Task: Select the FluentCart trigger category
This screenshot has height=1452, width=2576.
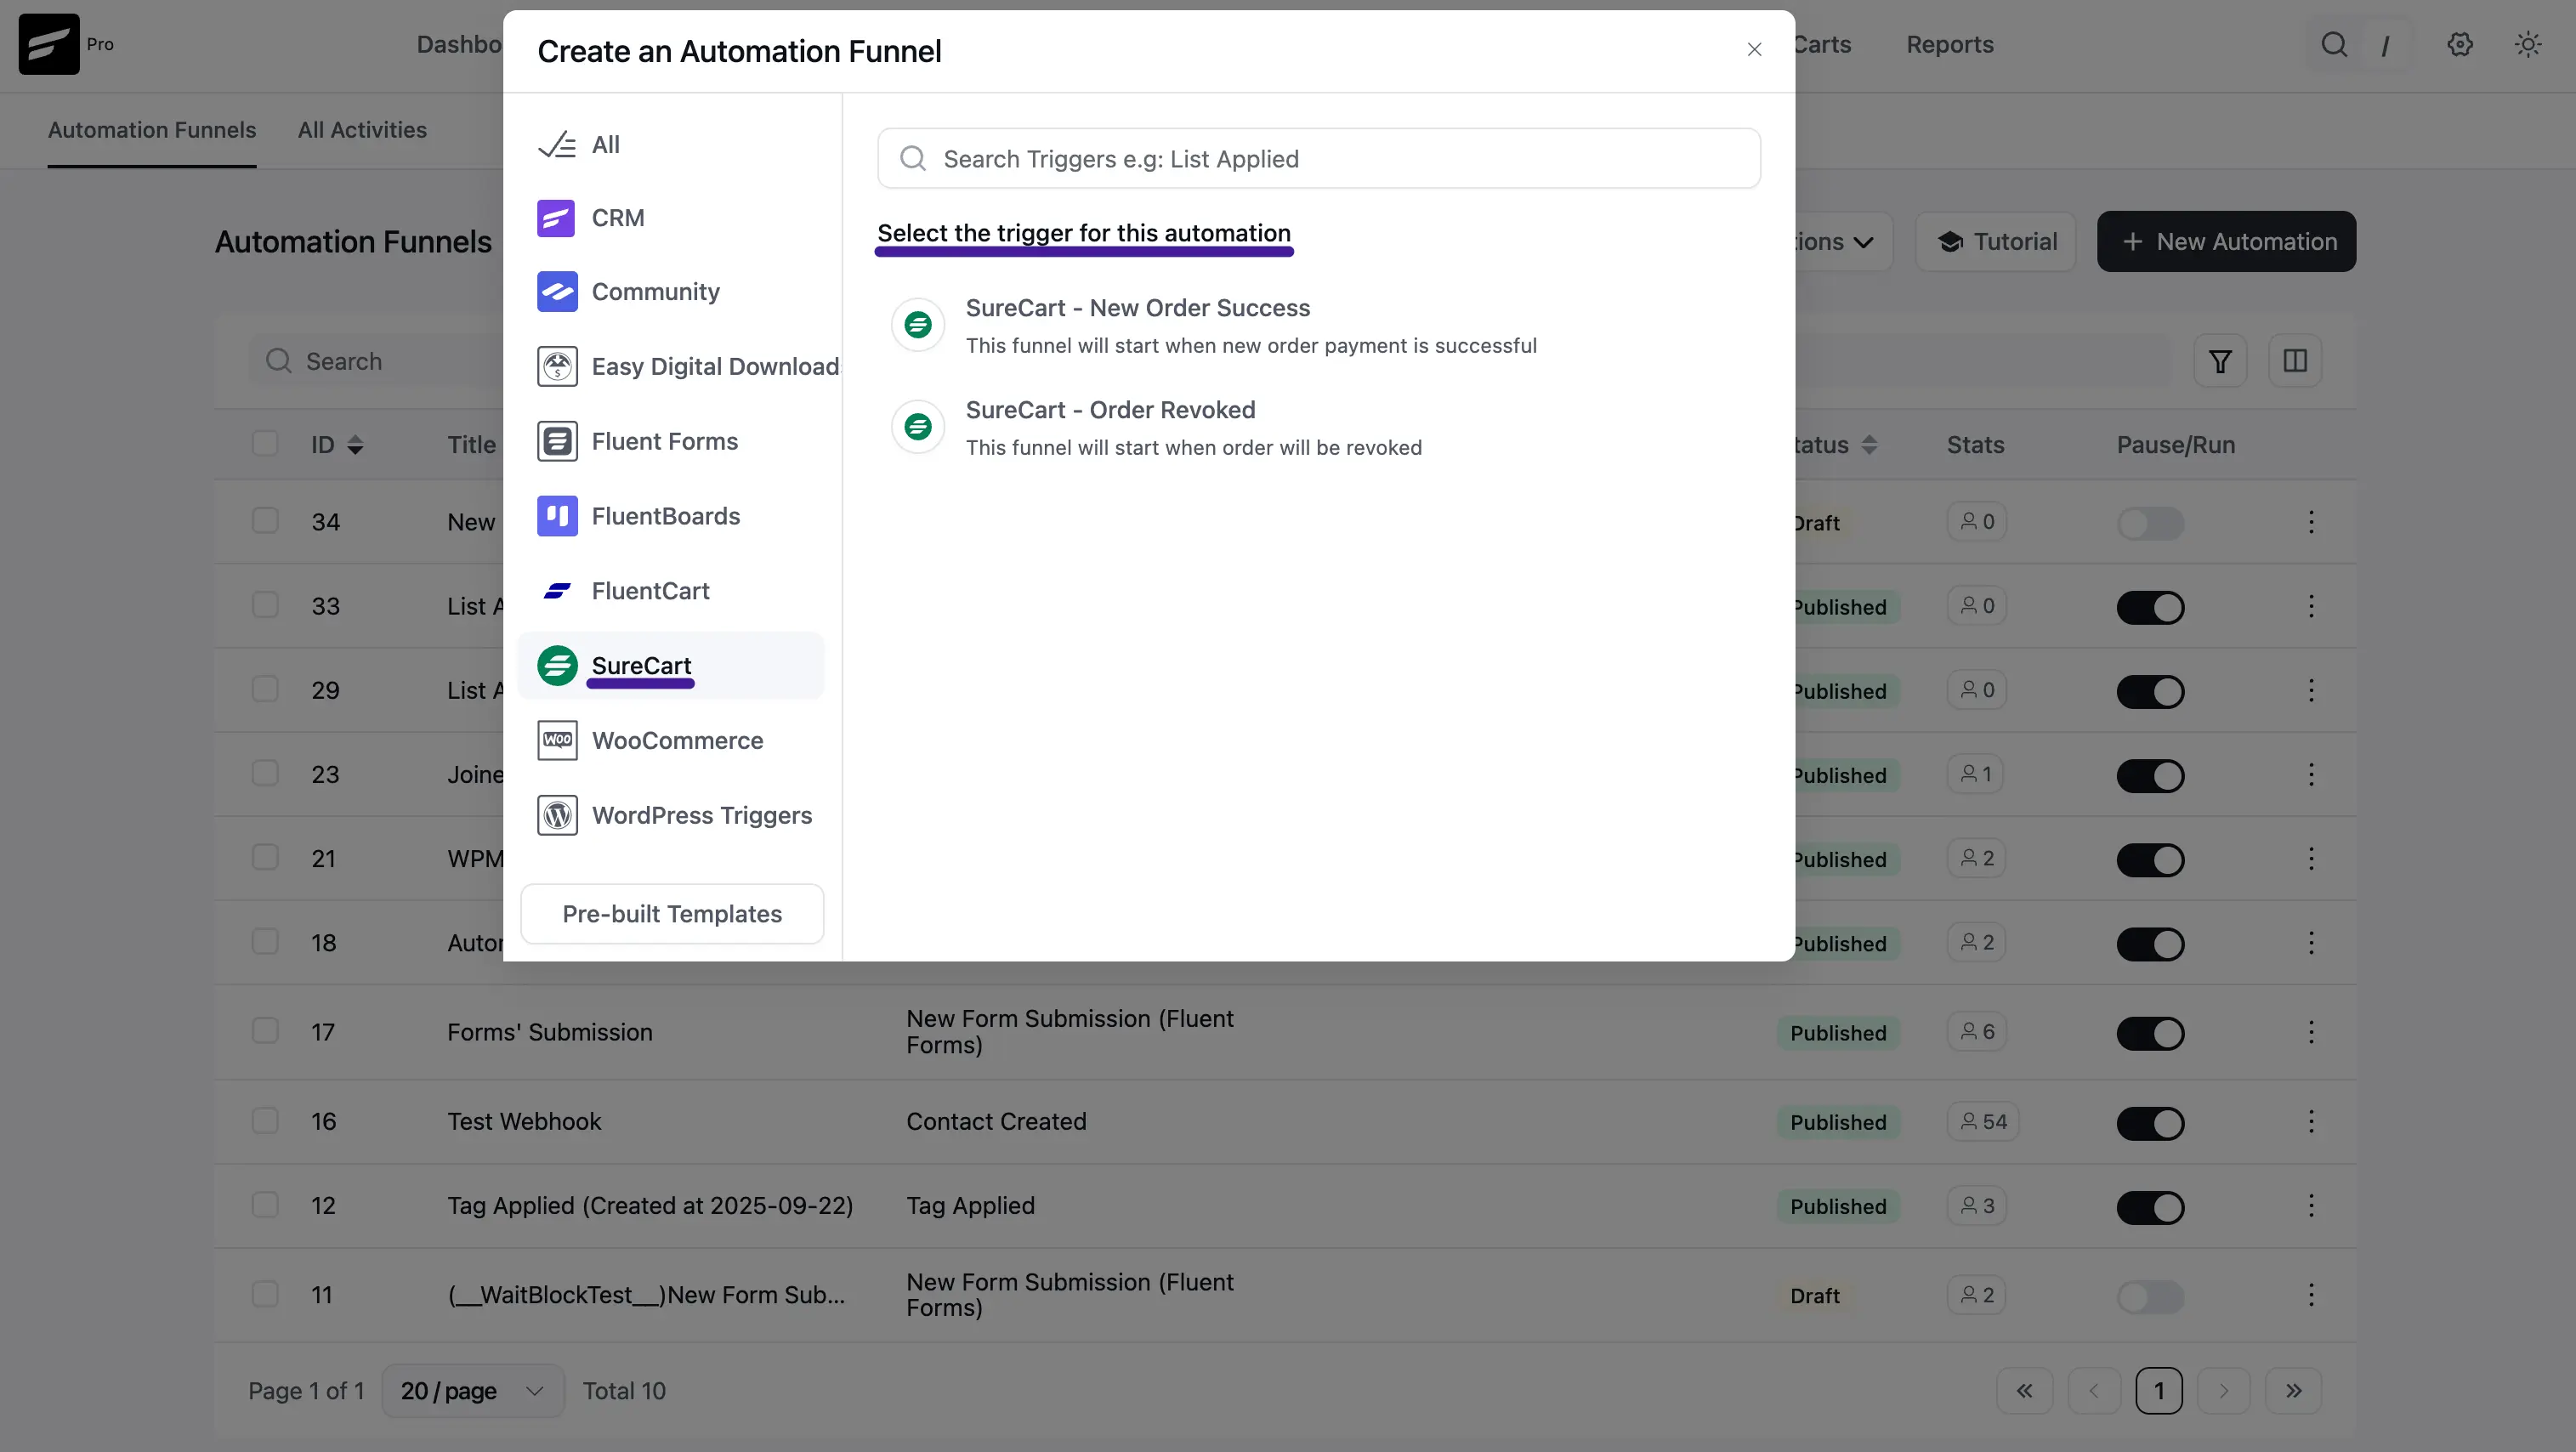Action: coord(671,591)
